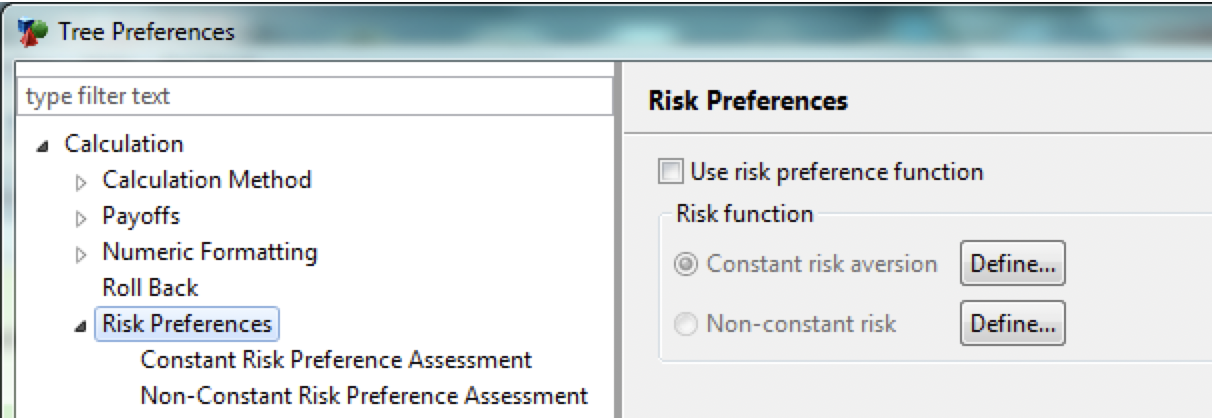
Task: Expand the Calculation Method node arrow
Action: pyautogui.click(x=83, y=181)
